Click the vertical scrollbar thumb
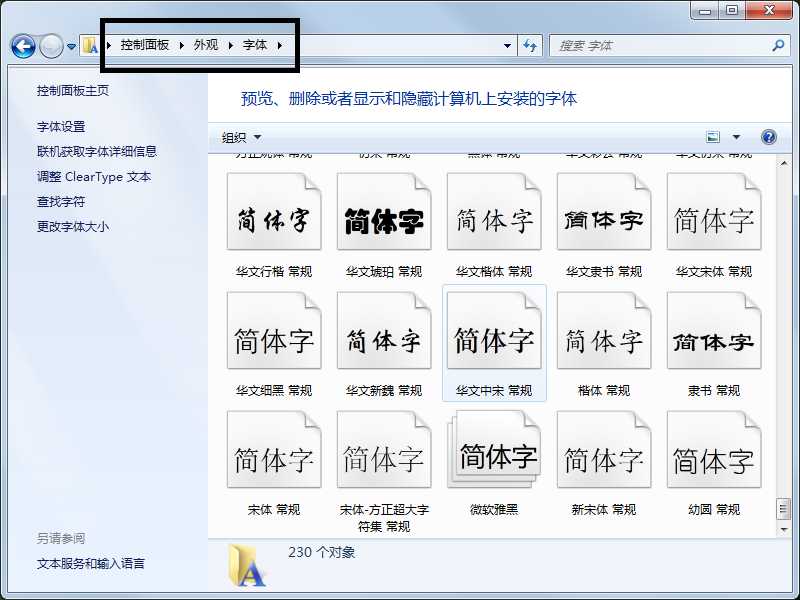Screen dimensions: 800x600 (784, 509)
